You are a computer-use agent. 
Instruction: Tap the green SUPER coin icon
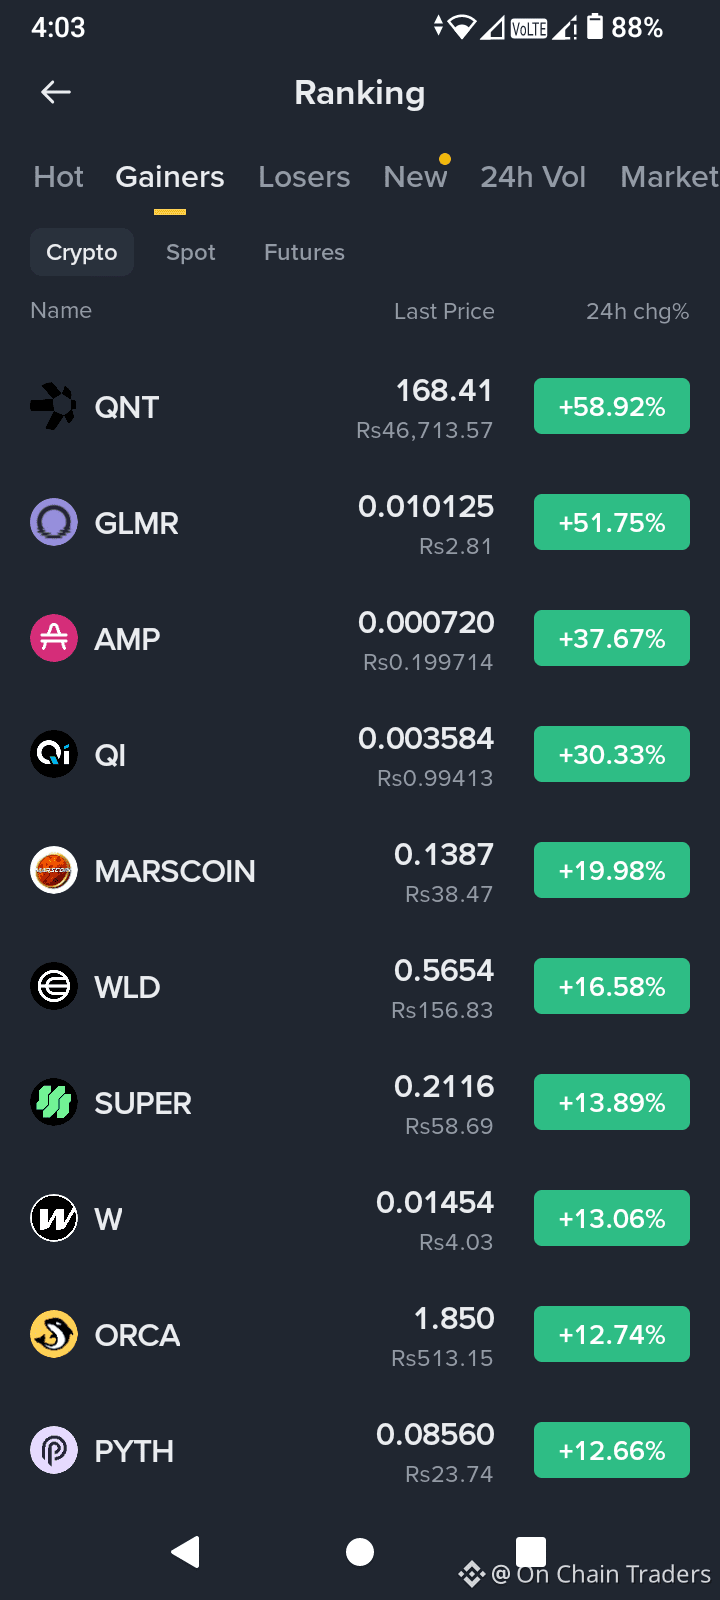point(54,1102)
